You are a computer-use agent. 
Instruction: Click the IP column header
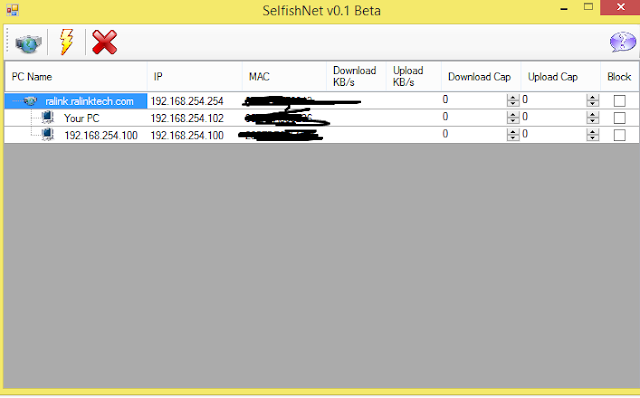tap(195, 77)
